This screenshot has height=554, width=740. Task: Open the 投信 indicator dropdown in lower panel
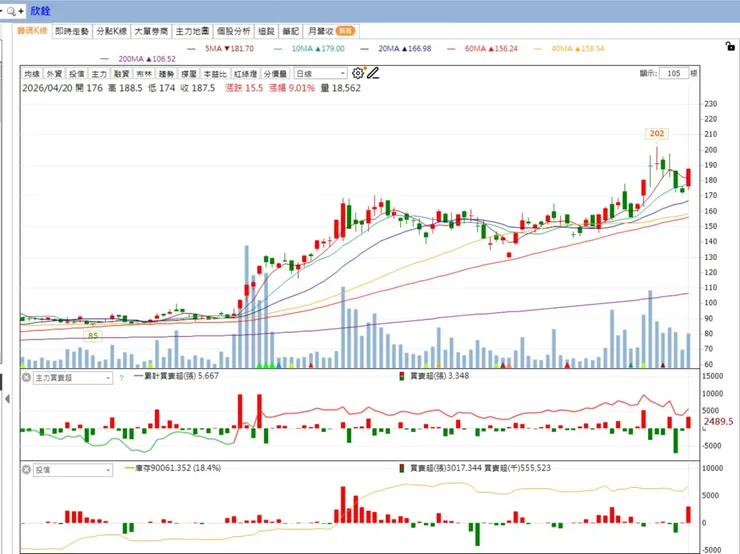73,470
